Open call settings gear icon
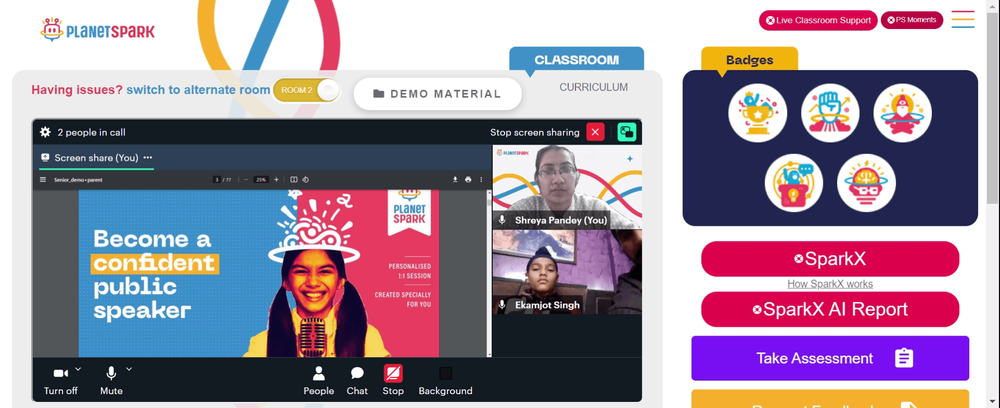This screenshot has height=408, width=1000. [45, 132]
